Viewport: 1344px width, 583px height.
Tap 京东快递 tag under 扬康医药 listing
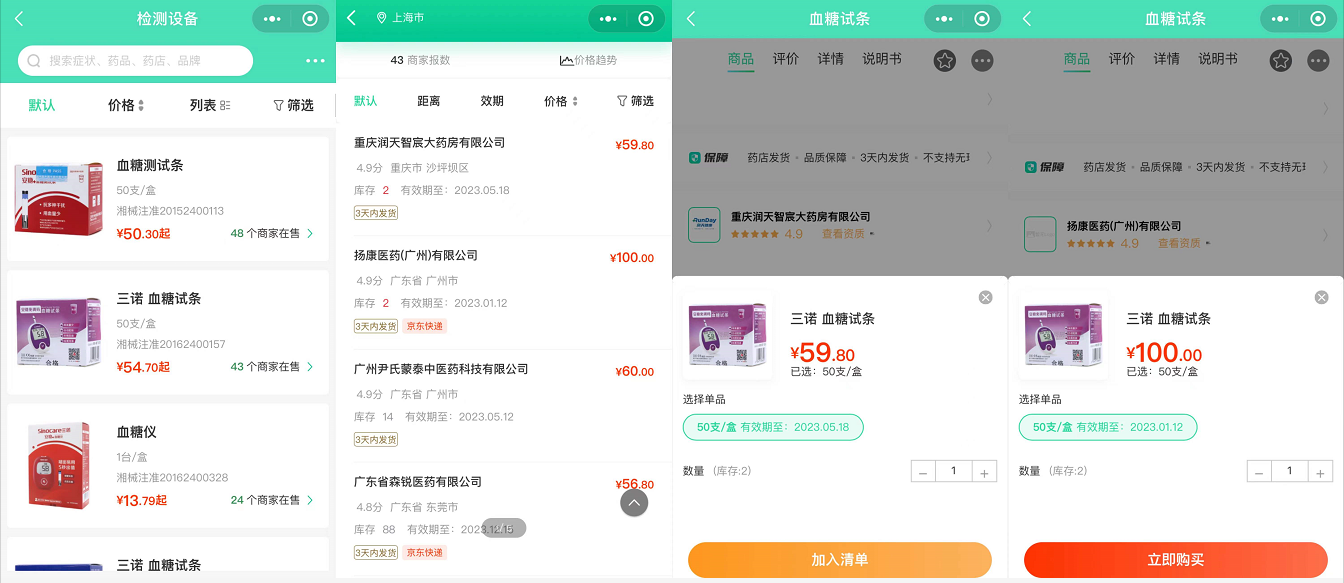pos(424,326)
